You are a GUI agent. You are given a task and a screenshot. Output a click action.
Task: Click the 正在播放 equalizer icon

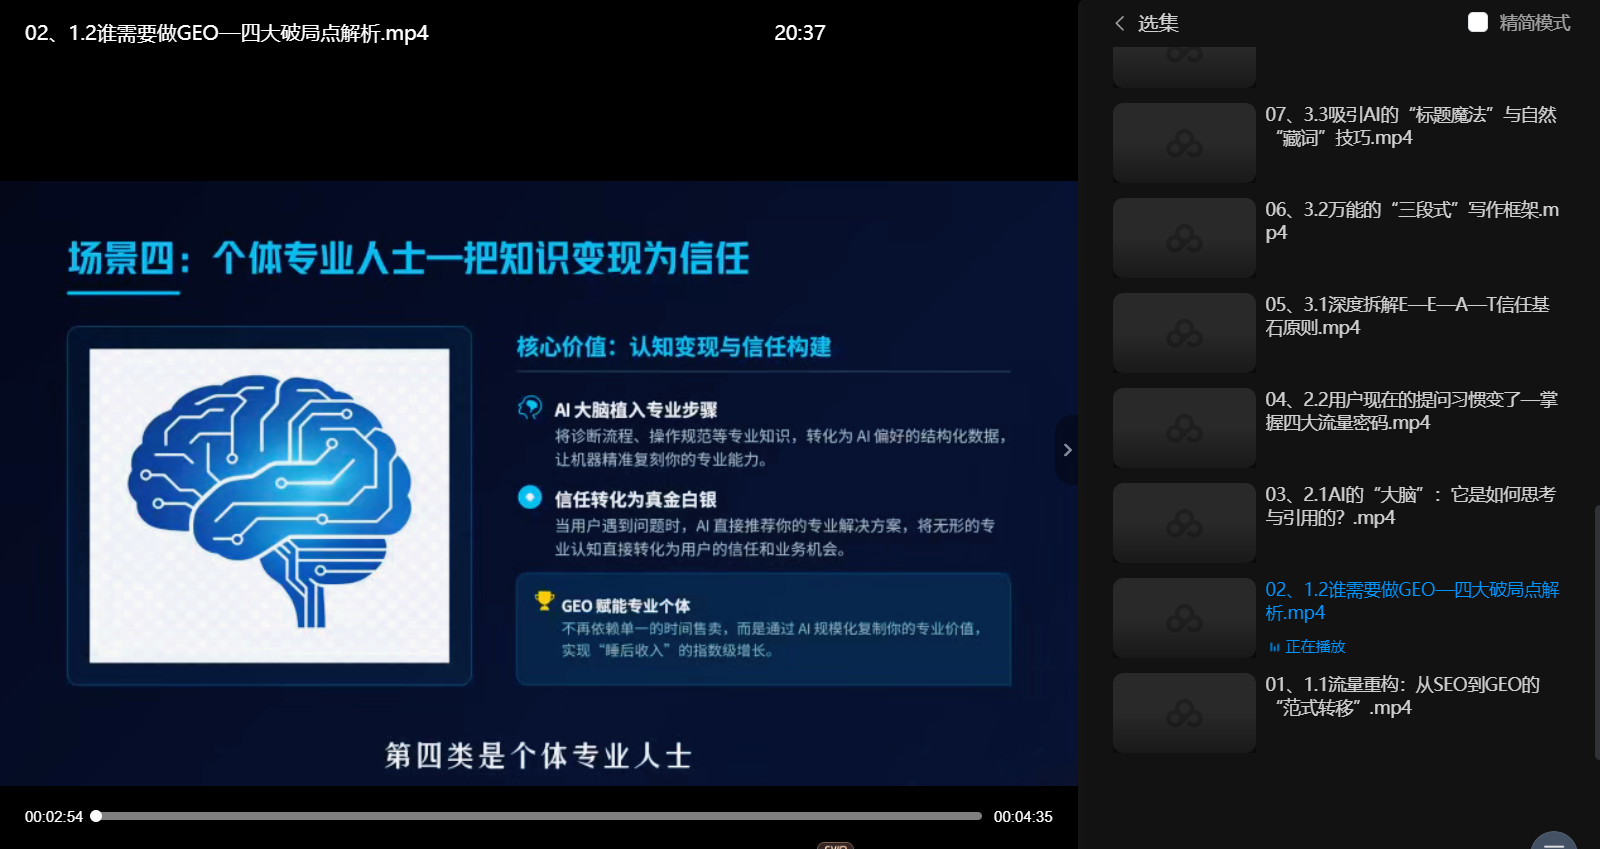[x=1274, y=647]
